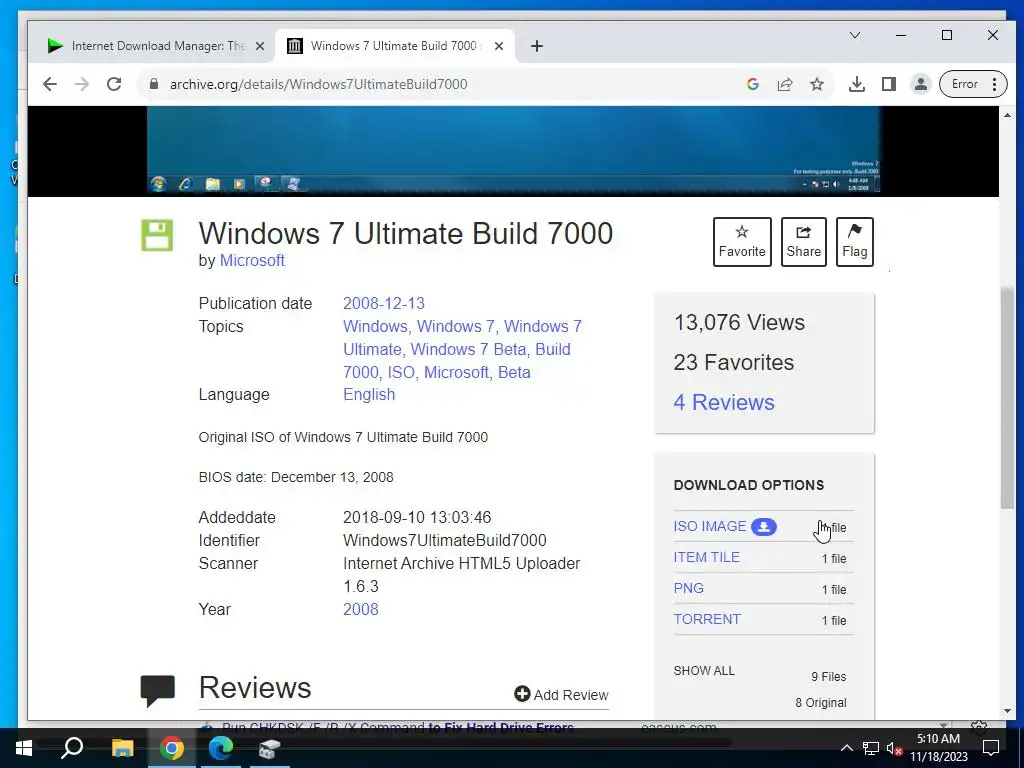Flag this archive item
This screenshot has height=768, width=1024.
854,242
